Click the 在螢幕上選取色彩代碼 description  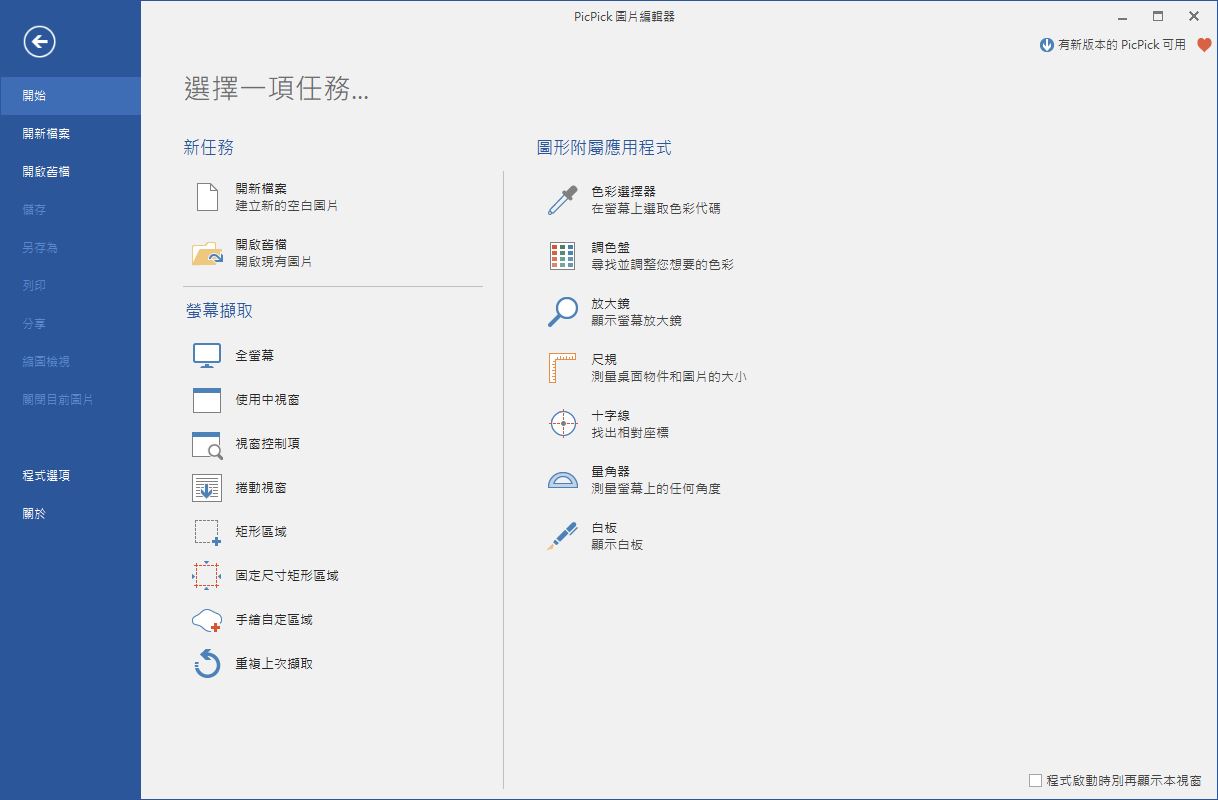point(656,209)
